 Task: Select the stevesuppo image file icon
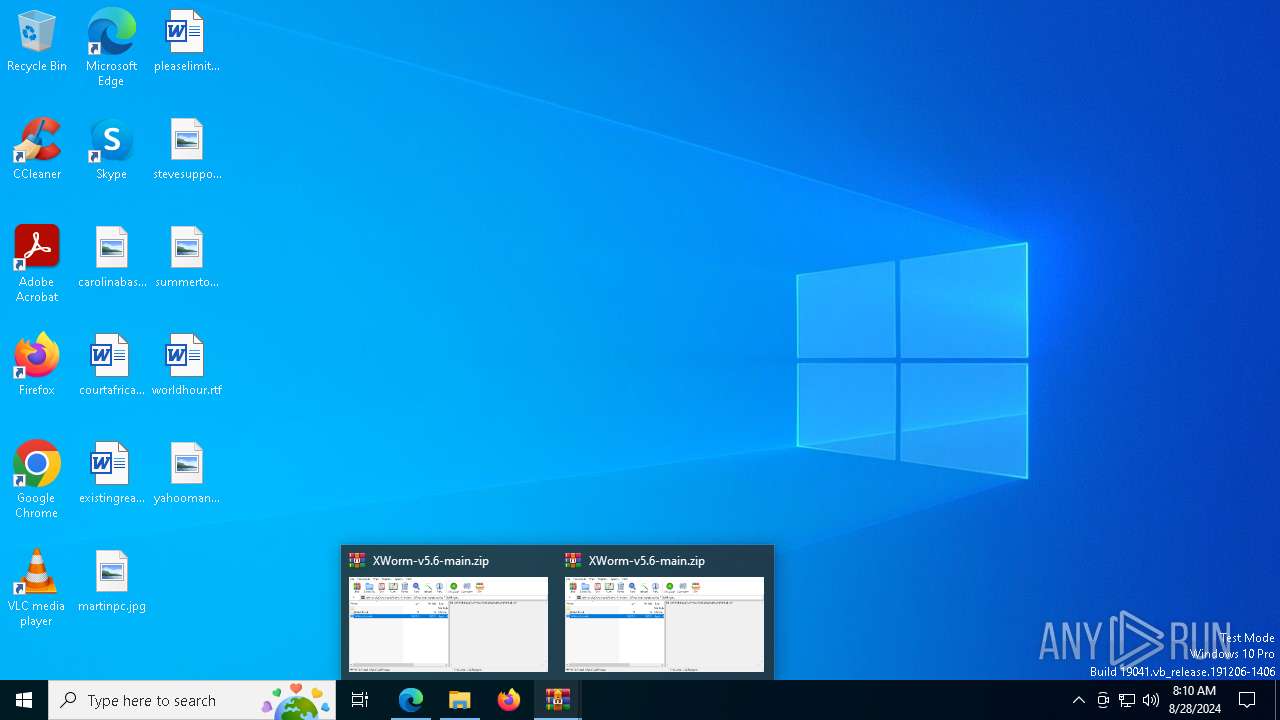186,150
